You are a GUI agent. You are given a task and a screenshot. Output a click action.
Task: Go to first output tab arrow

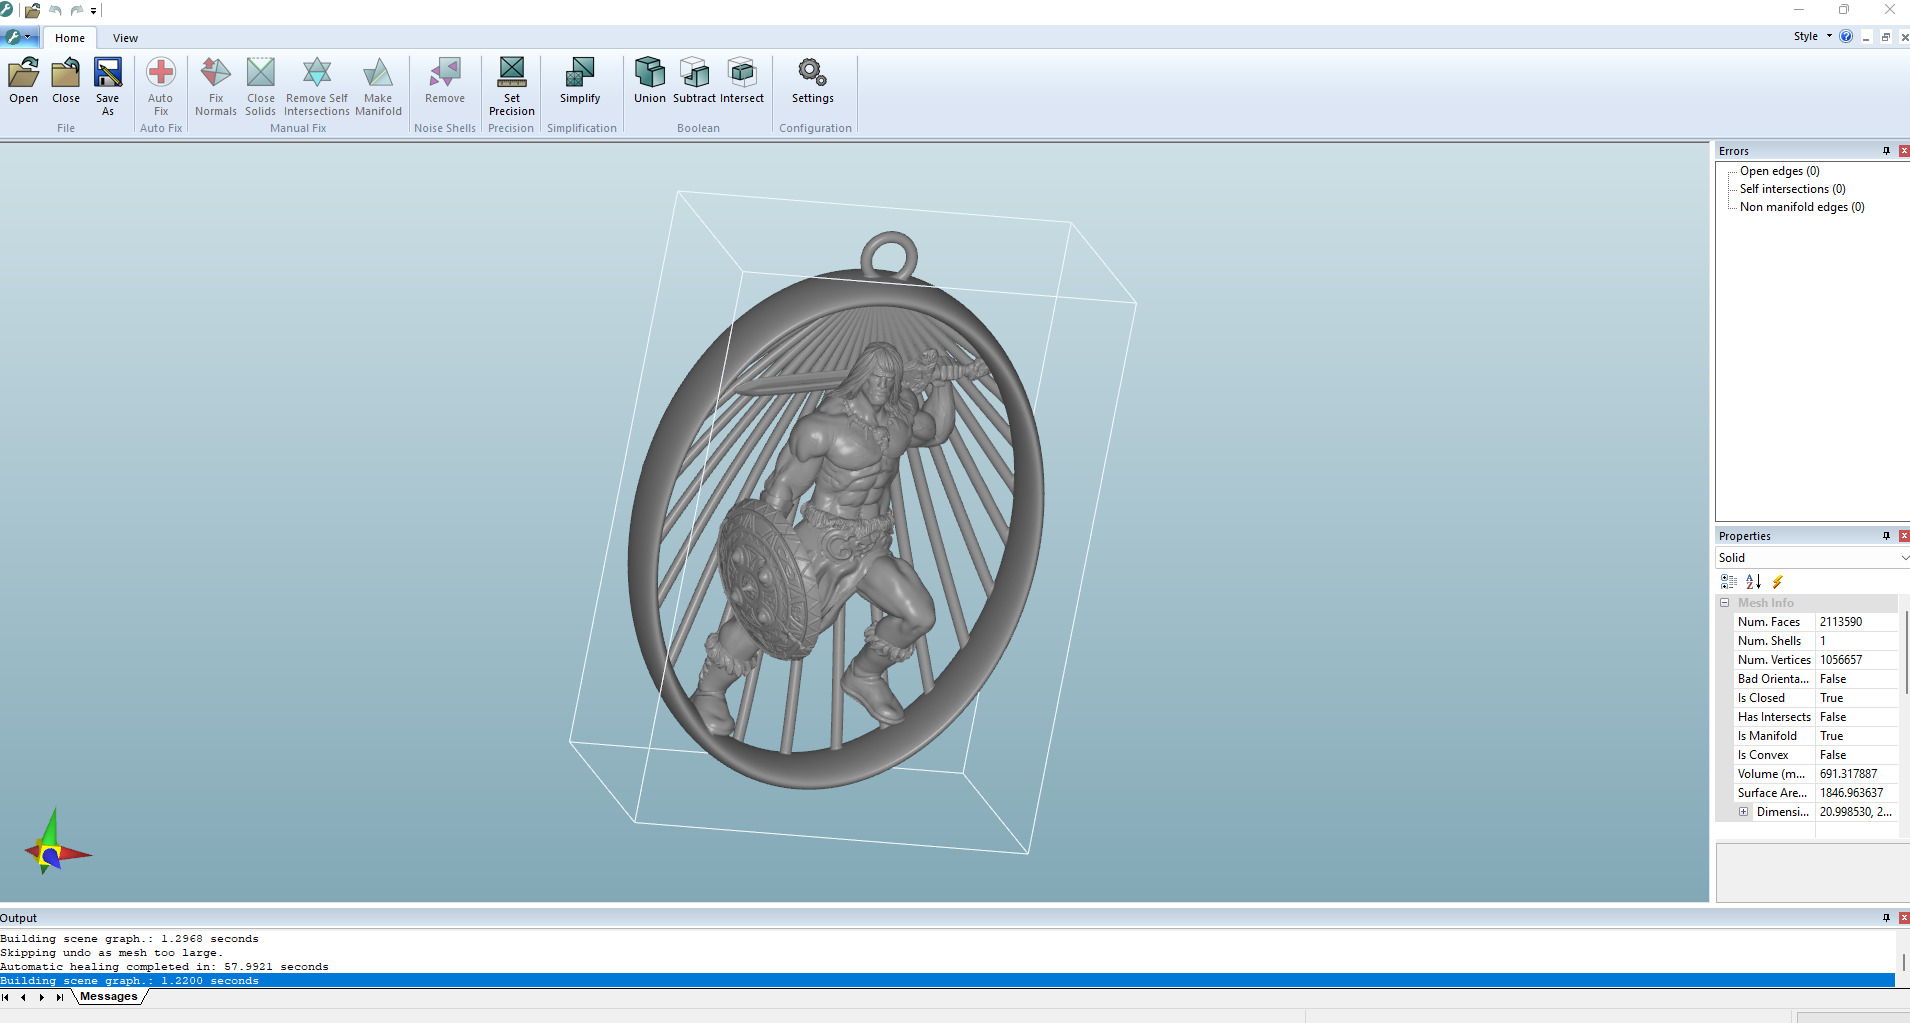point(6,997)
